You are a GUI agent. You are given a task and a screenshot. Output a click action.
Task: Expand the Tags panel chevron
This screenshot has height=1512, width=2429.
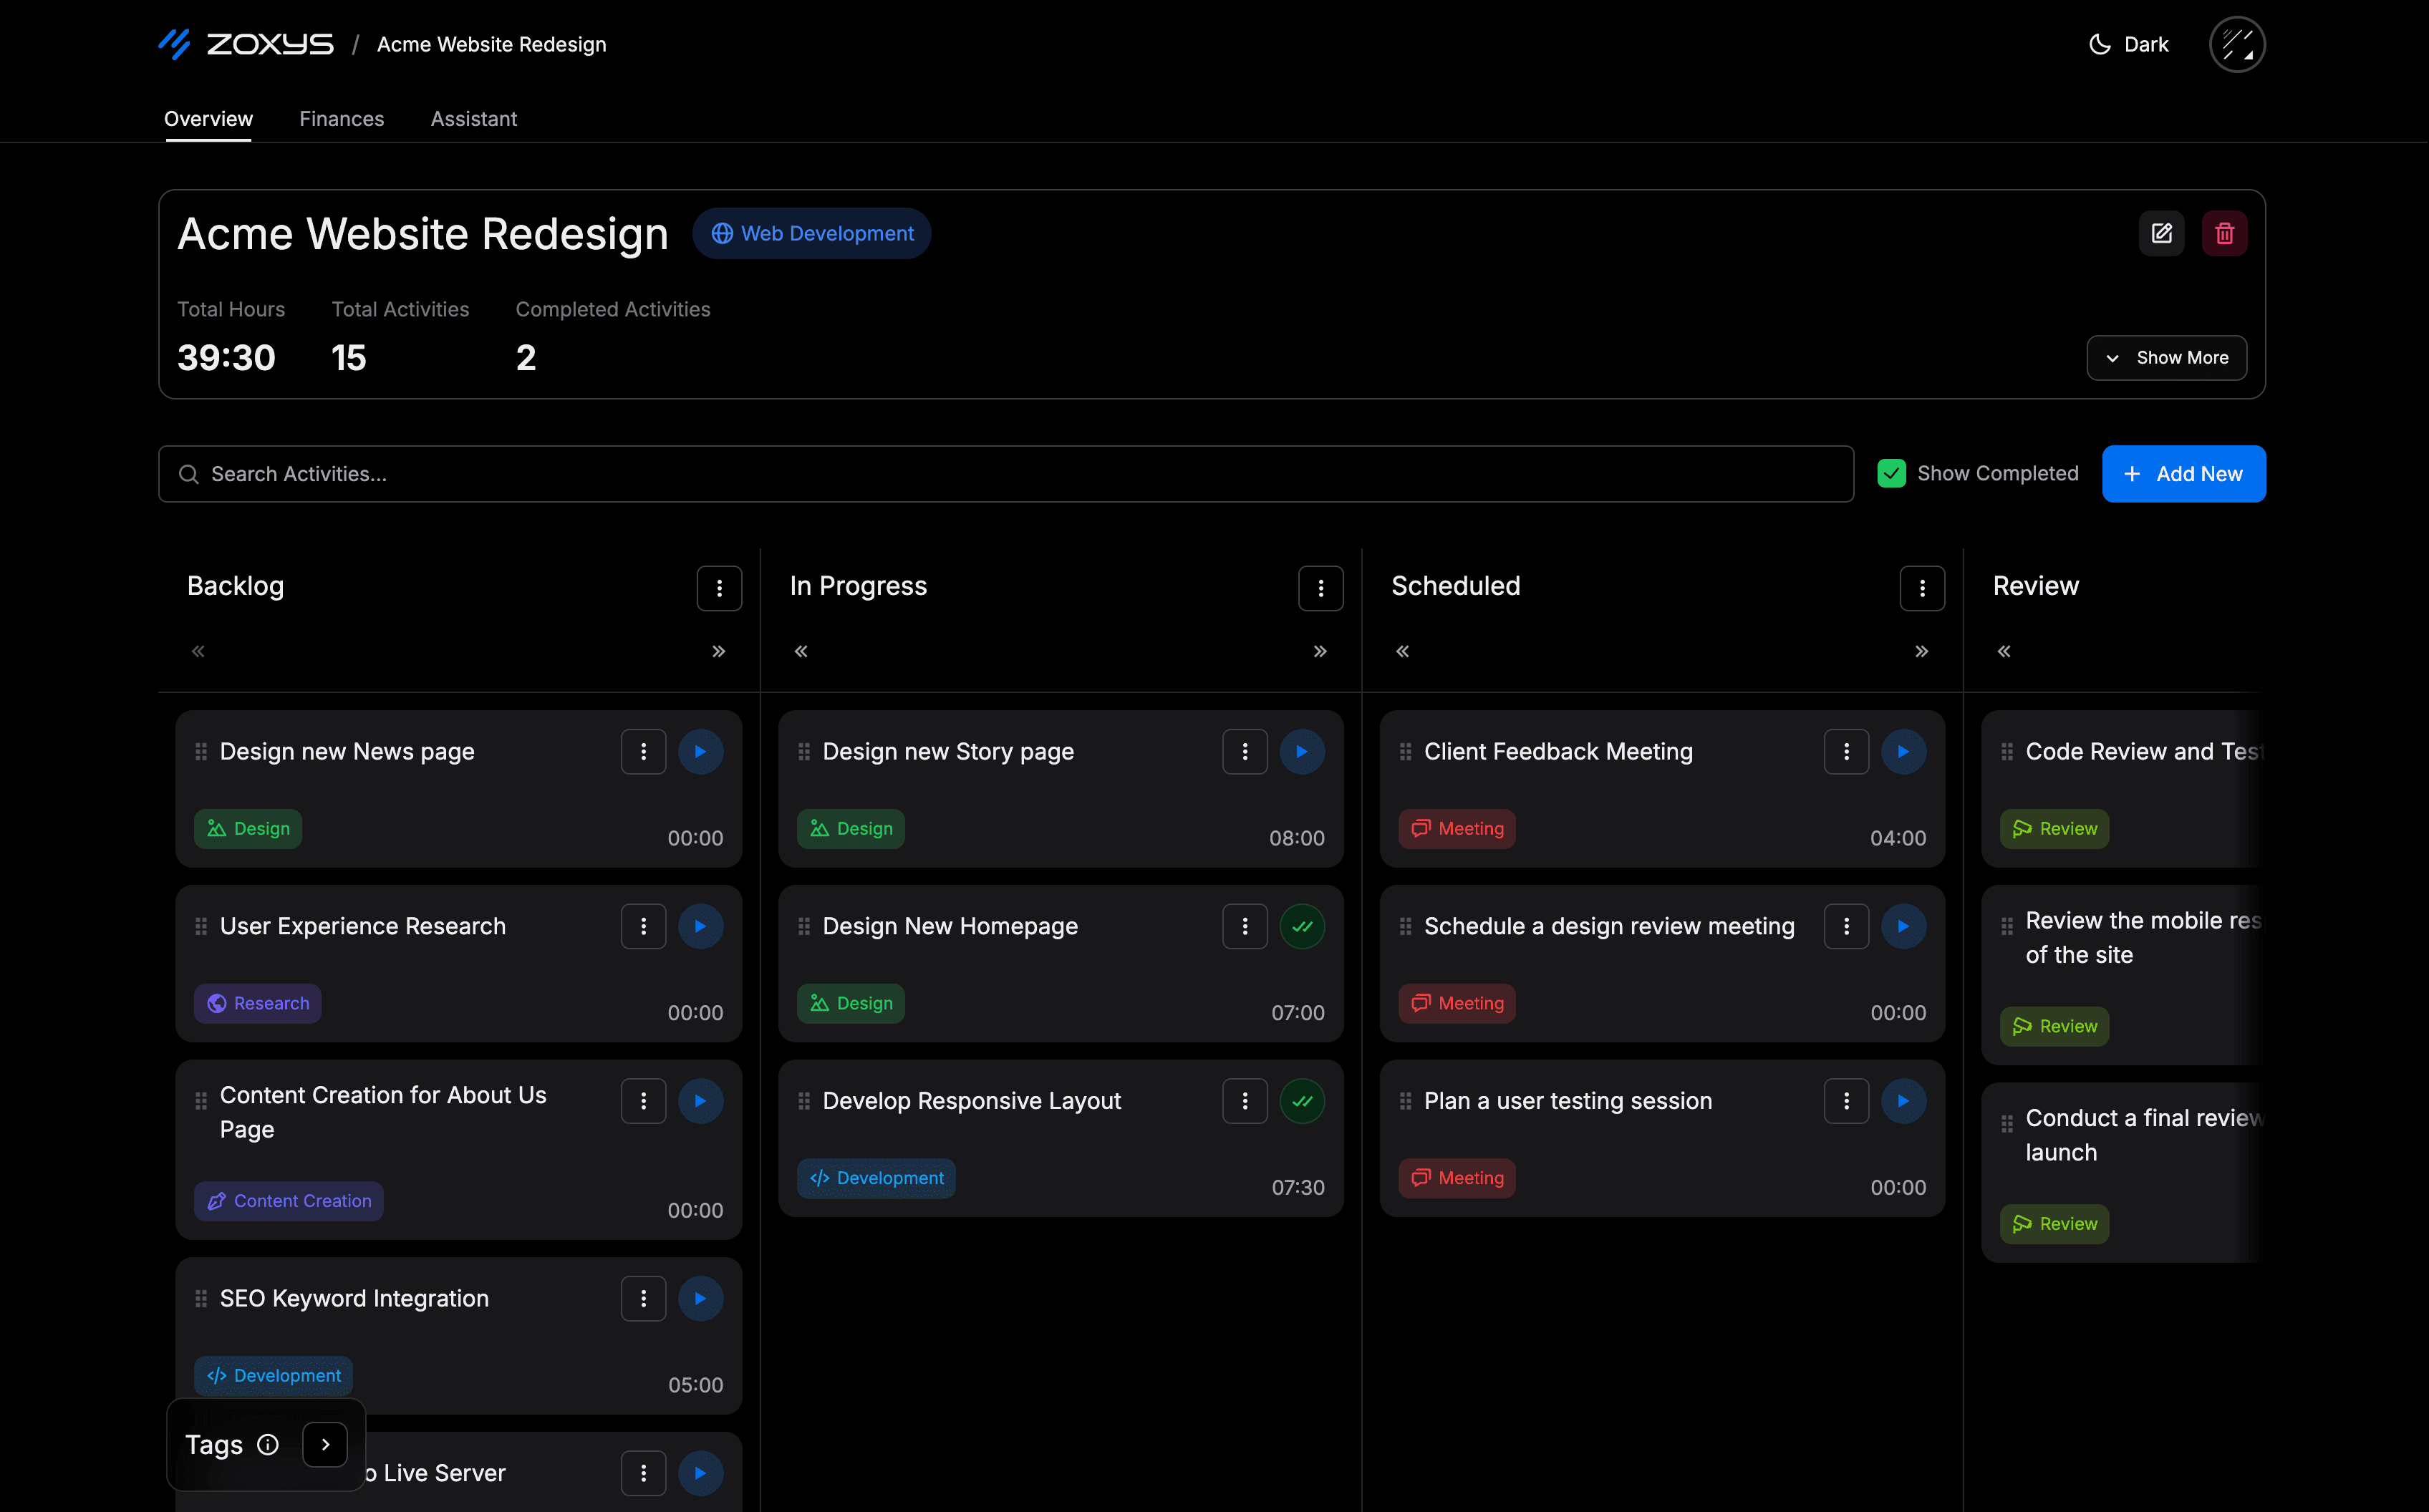click(x=325, y=1444)
